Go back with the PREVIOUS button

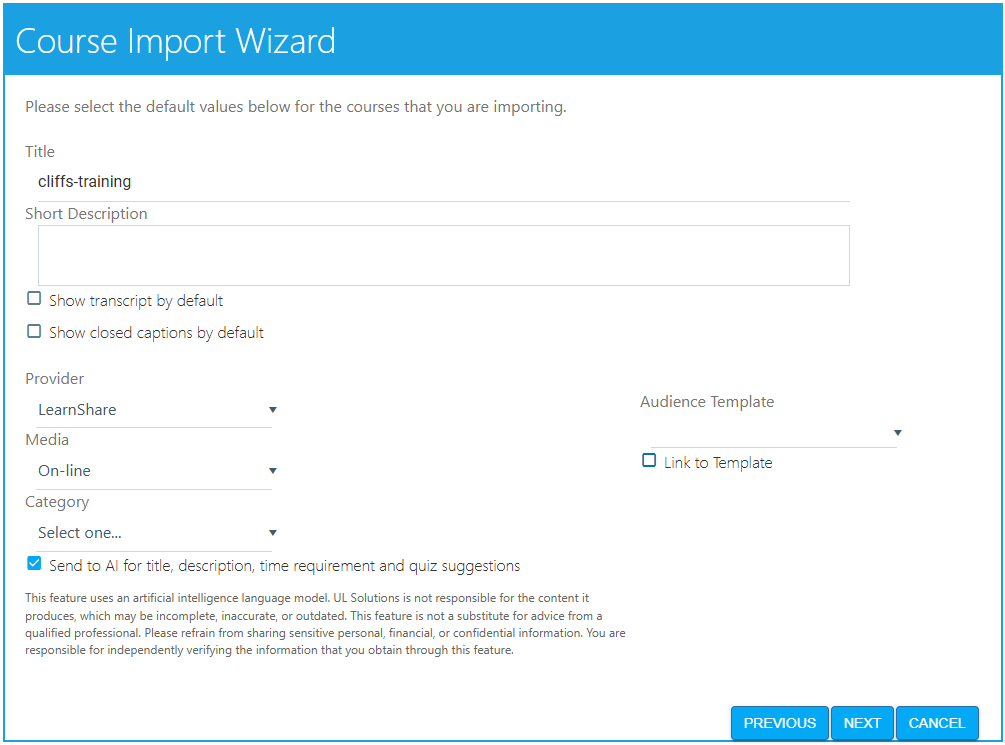coord(779,723)
